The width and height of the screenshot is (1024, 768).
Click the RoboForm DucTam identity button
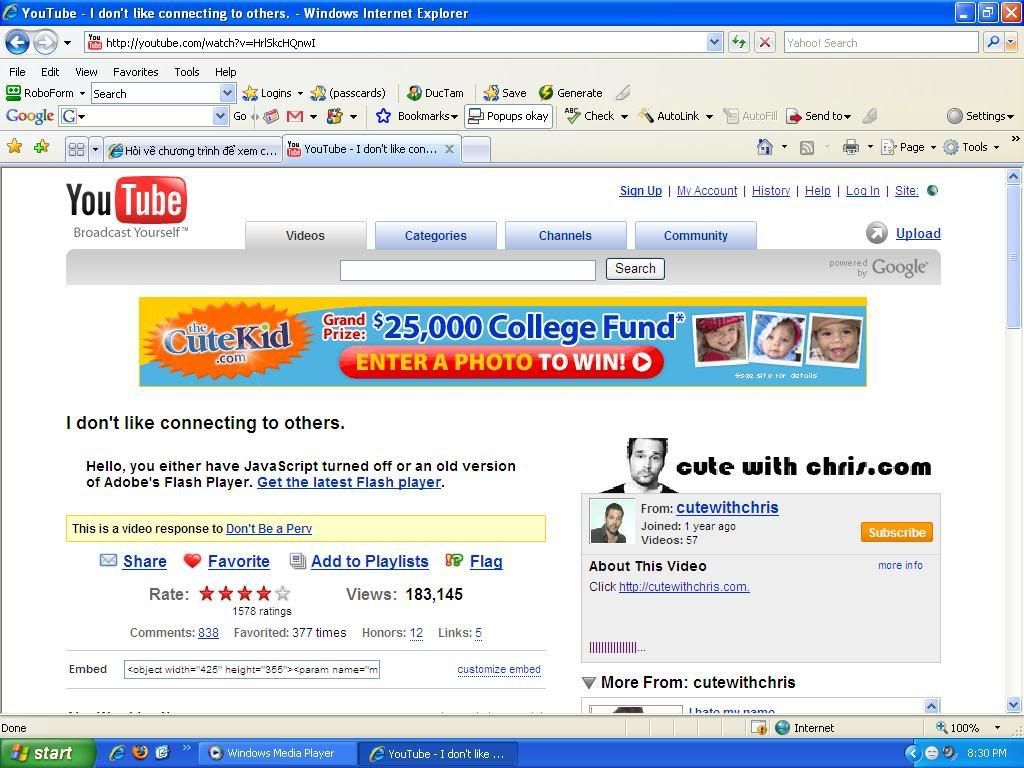click(435, 93)
